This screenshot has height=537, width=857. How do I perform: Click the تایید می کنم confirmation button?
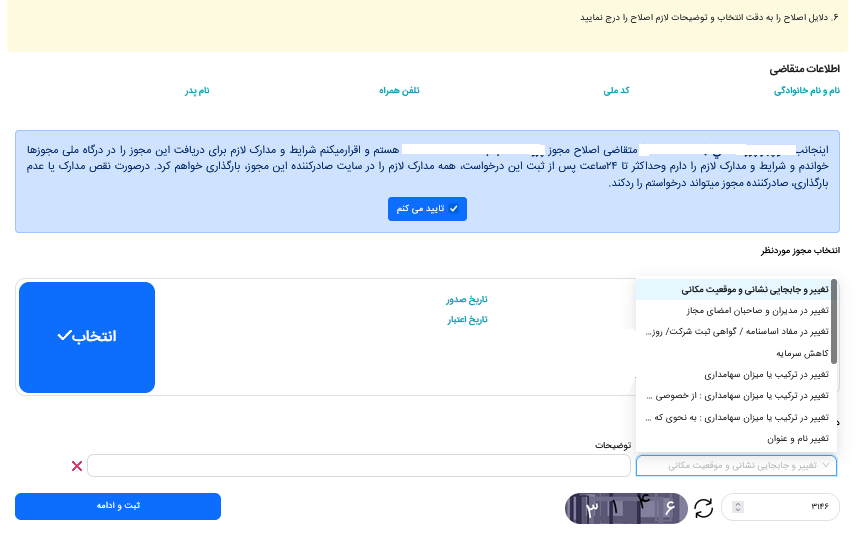427,209
